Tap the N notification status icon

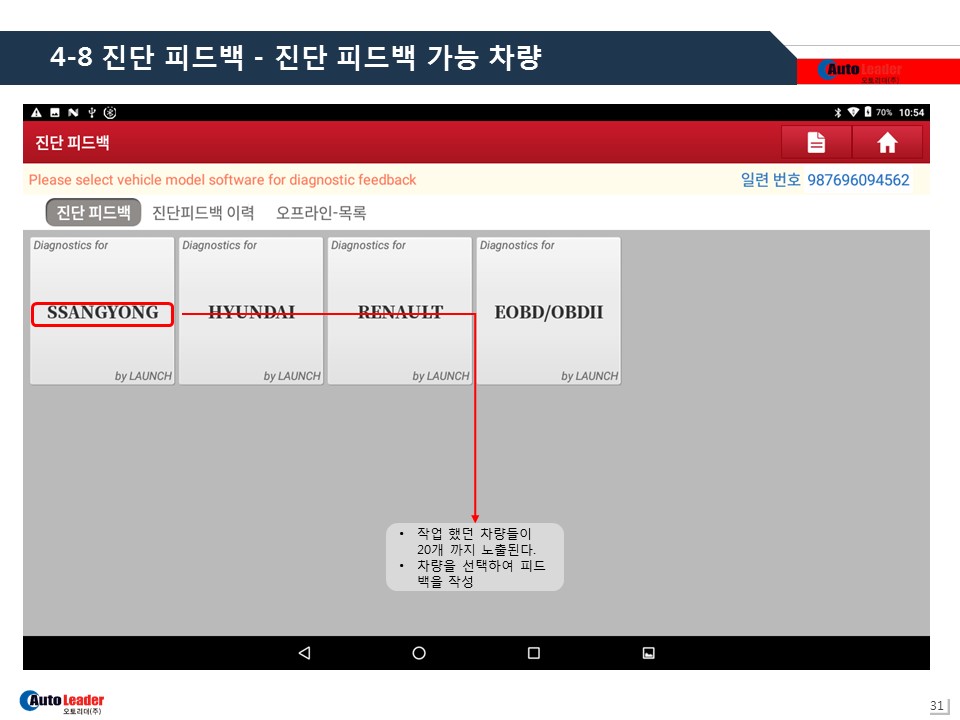pos(73,113)
